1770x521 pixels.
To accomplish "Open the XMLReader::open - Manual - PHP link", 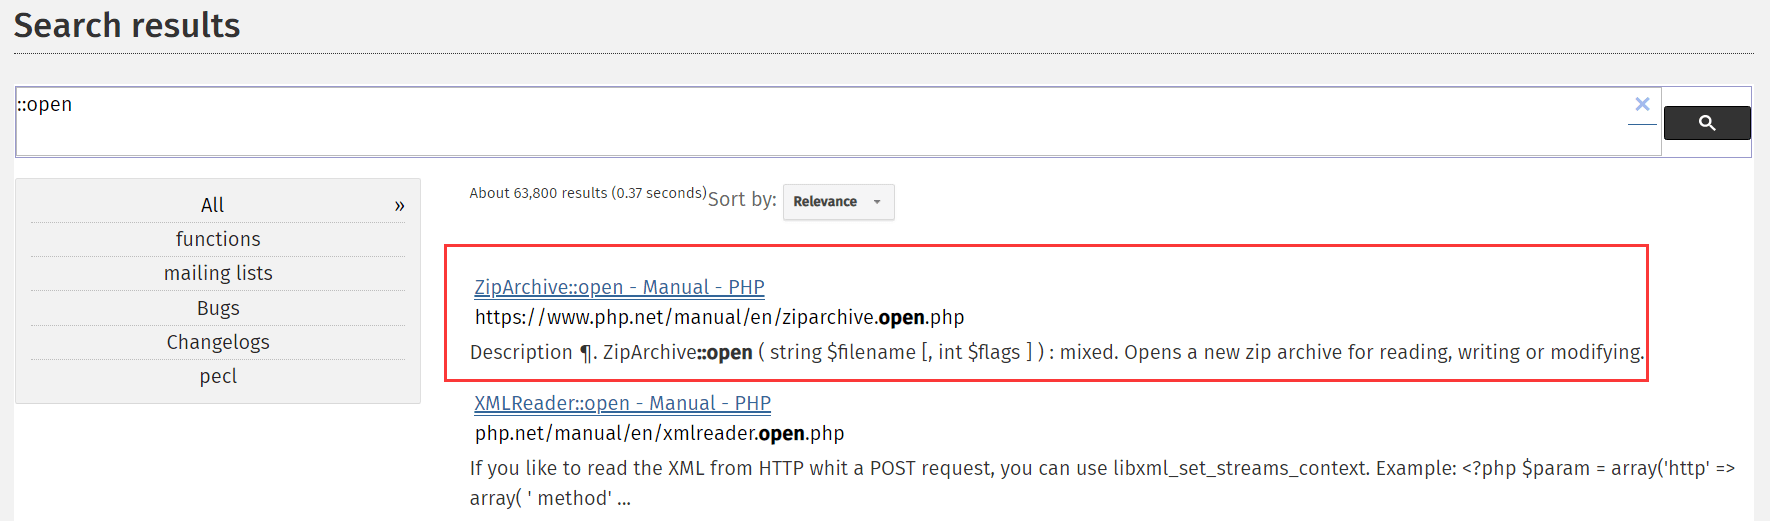I will tap(622, 404).
